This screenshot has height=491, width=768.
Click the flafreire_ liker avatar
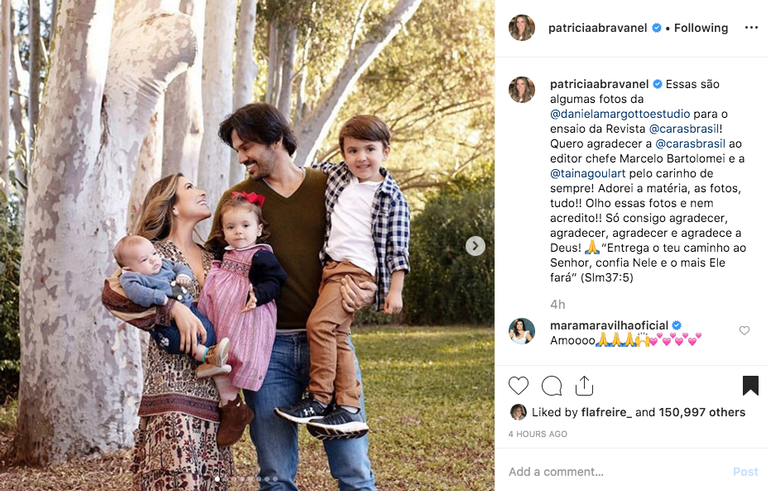tap(518, 412)
